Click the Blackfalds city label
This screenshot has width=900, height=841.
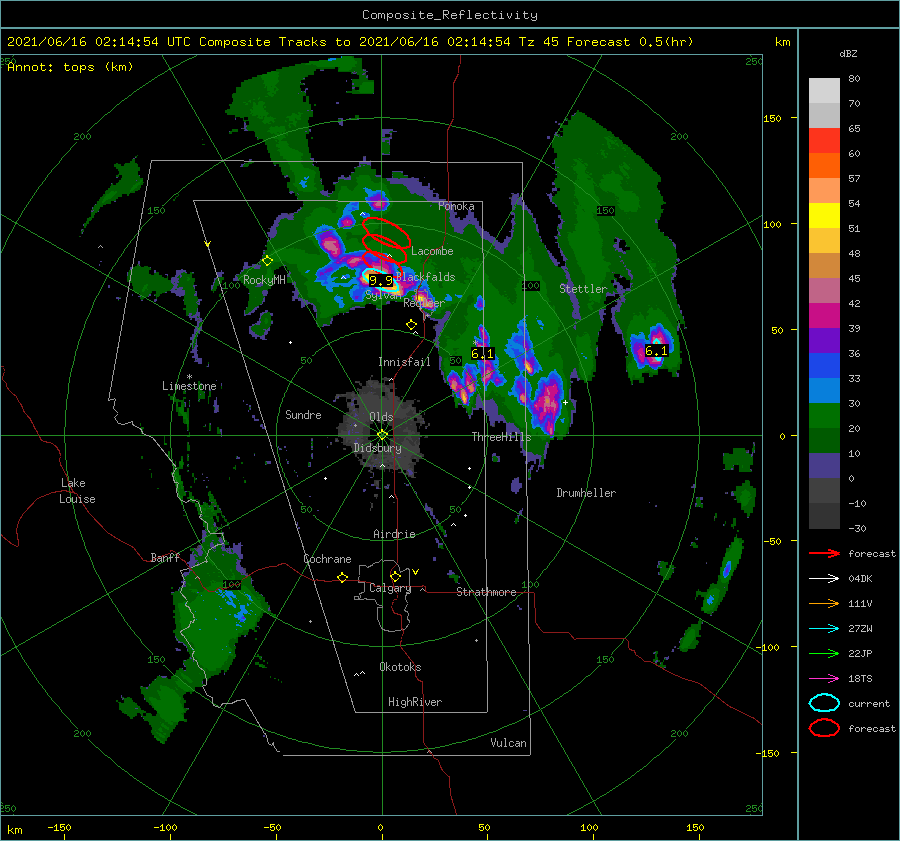426,277
